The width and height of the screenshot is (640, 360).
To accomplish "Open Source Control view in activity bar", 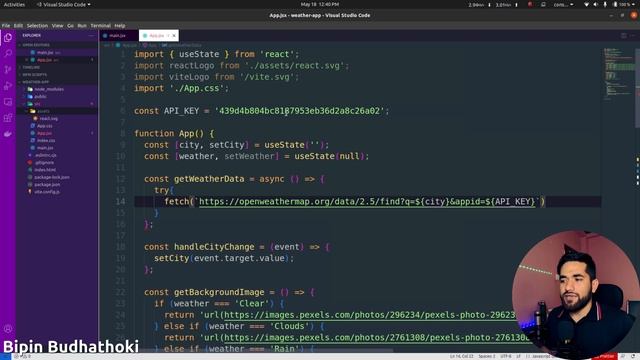I will point(8,69).
